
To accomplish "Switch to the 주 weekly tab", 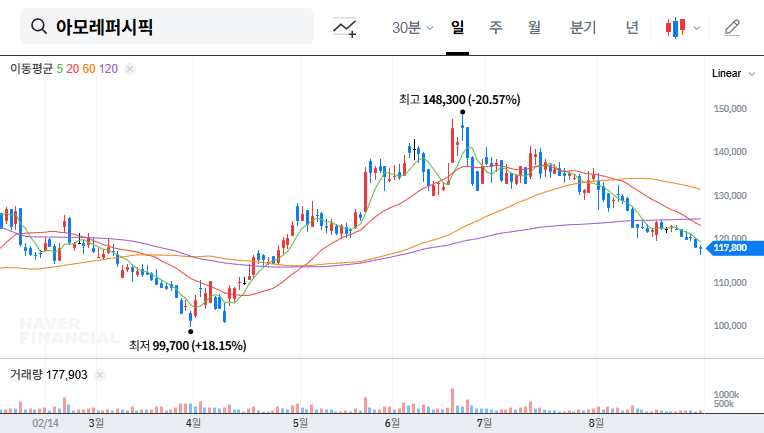I will point(496,27).
